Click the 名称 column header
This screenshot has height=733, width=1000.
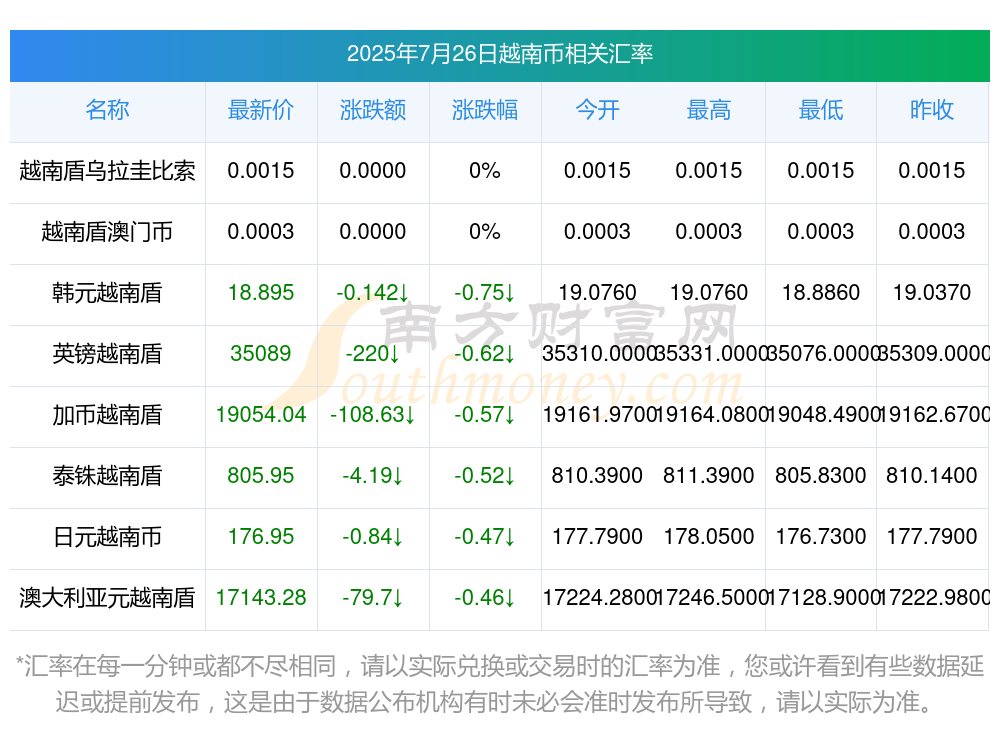pyautogui.click(x=107, y=110)
